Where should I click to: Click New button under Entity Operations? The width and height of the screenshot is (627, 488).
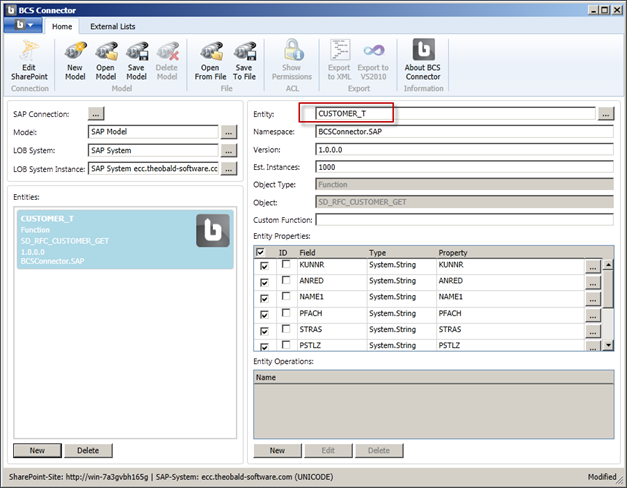[276, 451]
